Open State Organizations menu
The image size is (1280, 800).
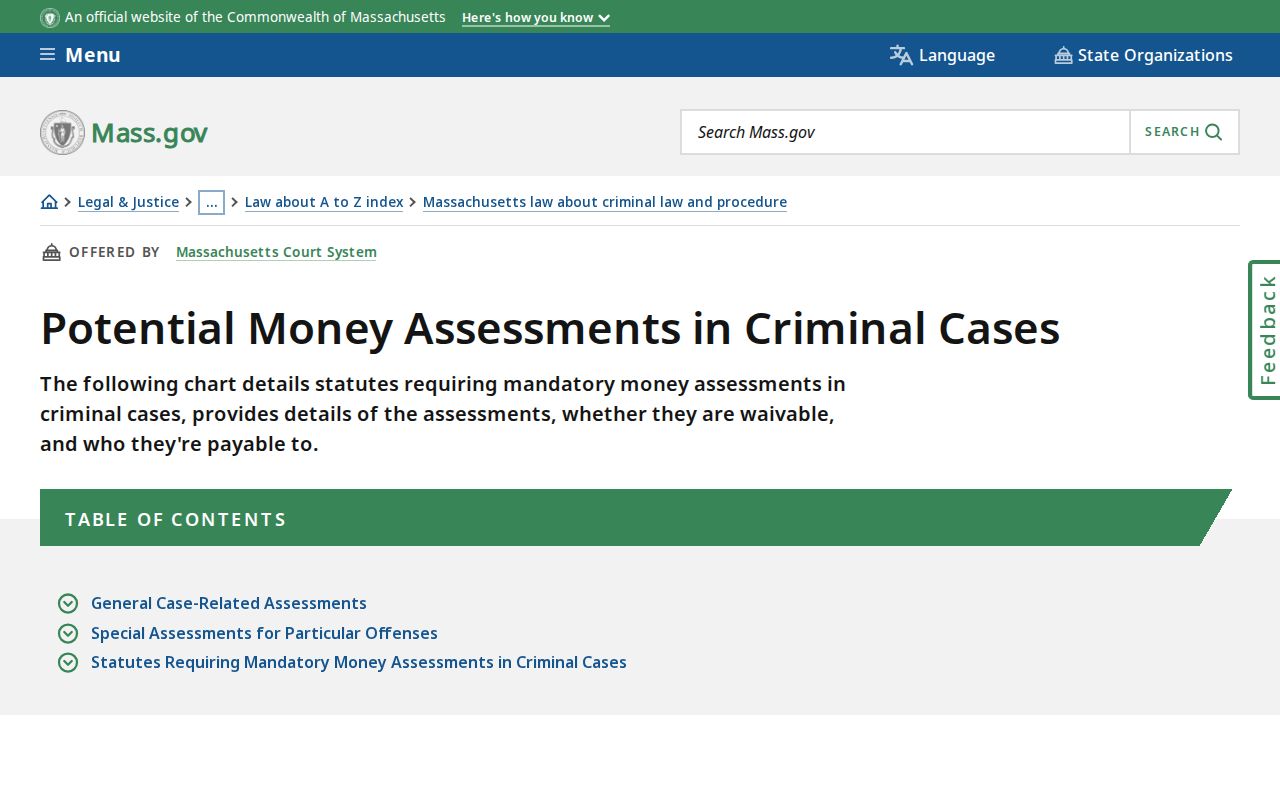1143,55
